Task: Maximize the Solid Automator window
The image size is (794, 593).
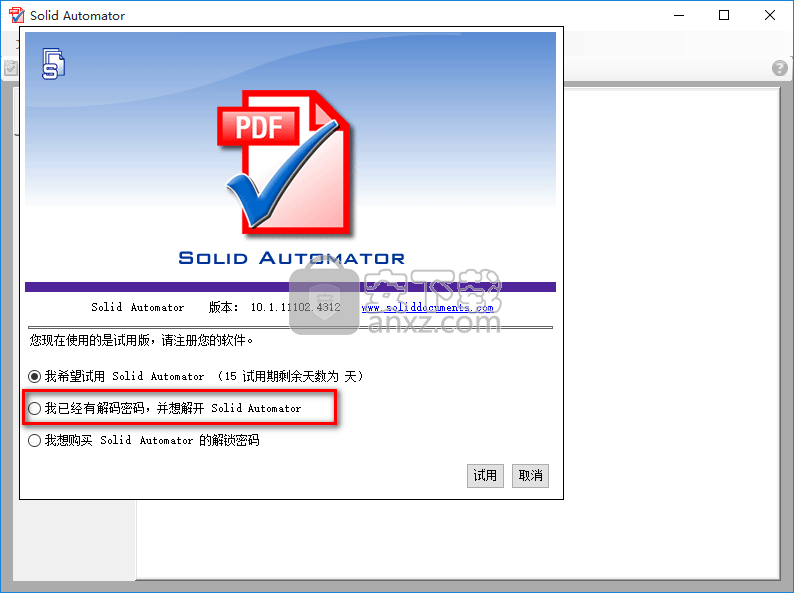Action: pyautogui.click(x=724, y=15)
